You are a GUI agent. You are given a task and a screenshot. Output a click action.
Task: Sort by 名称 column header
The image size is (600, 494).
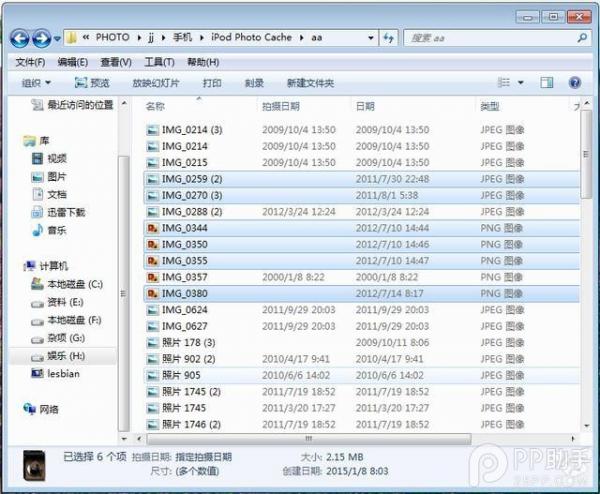pyautogui.click(x=155, y=106)
